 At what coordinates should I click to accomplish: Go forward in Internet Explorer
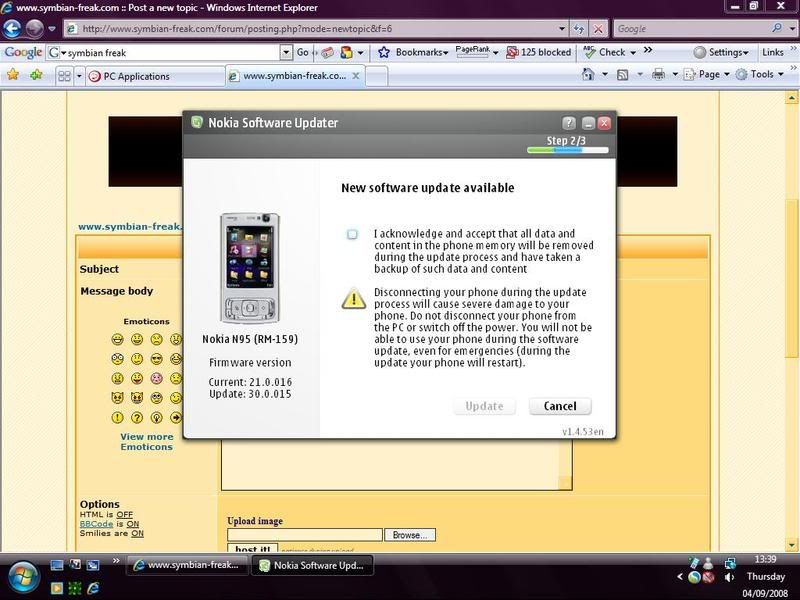(x=34, y=29)
